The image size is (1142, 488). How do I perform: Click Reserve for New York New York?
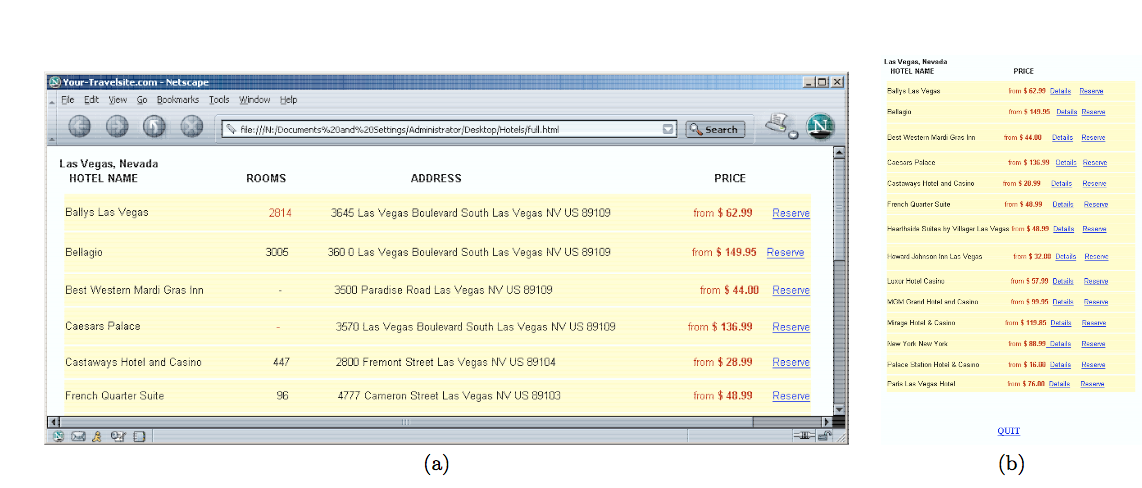point(1094,344)
